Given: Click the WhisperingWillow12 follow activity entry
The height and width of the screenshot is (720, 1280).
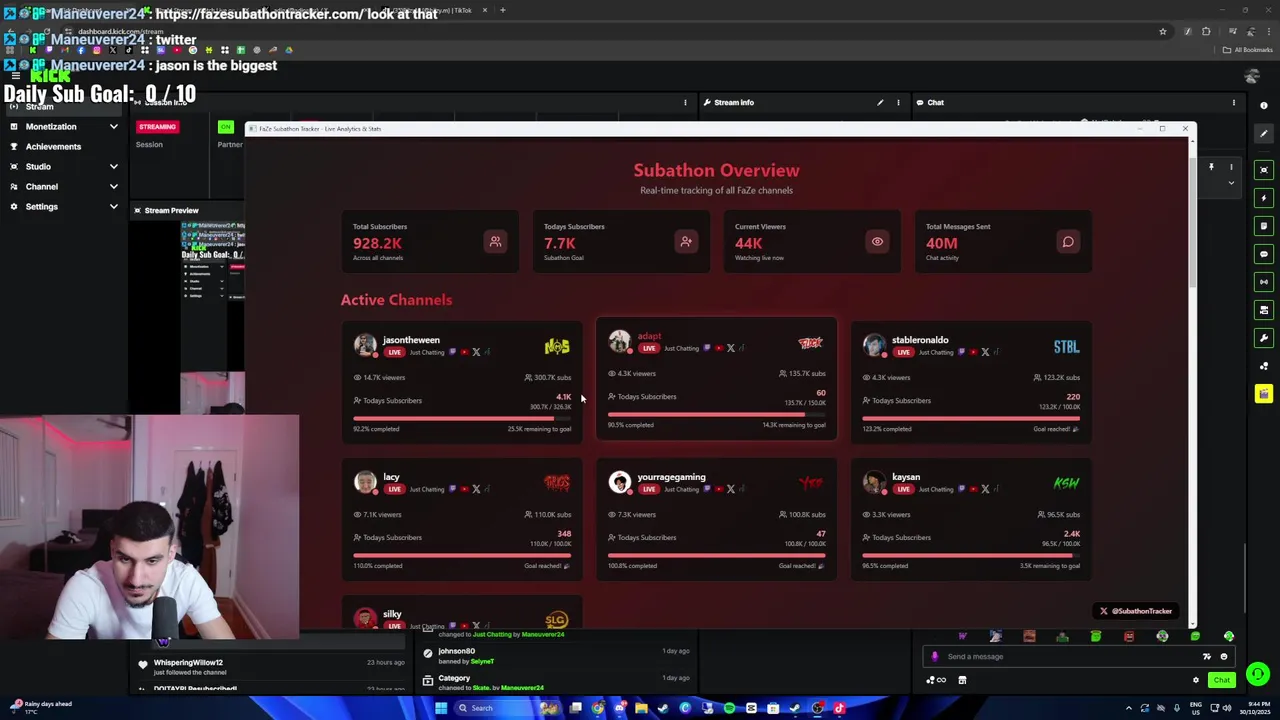Looking at the screenshot, I should [271, 667].
